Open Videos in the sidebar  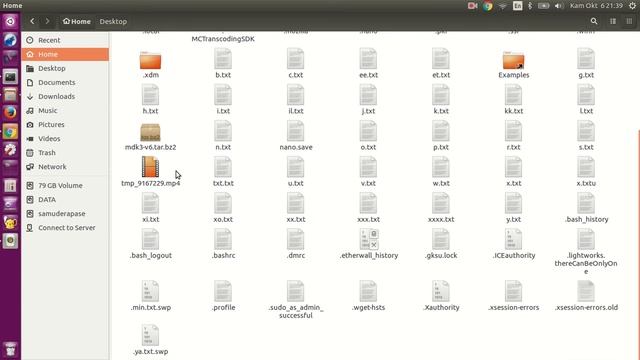[x=65, y=139]
